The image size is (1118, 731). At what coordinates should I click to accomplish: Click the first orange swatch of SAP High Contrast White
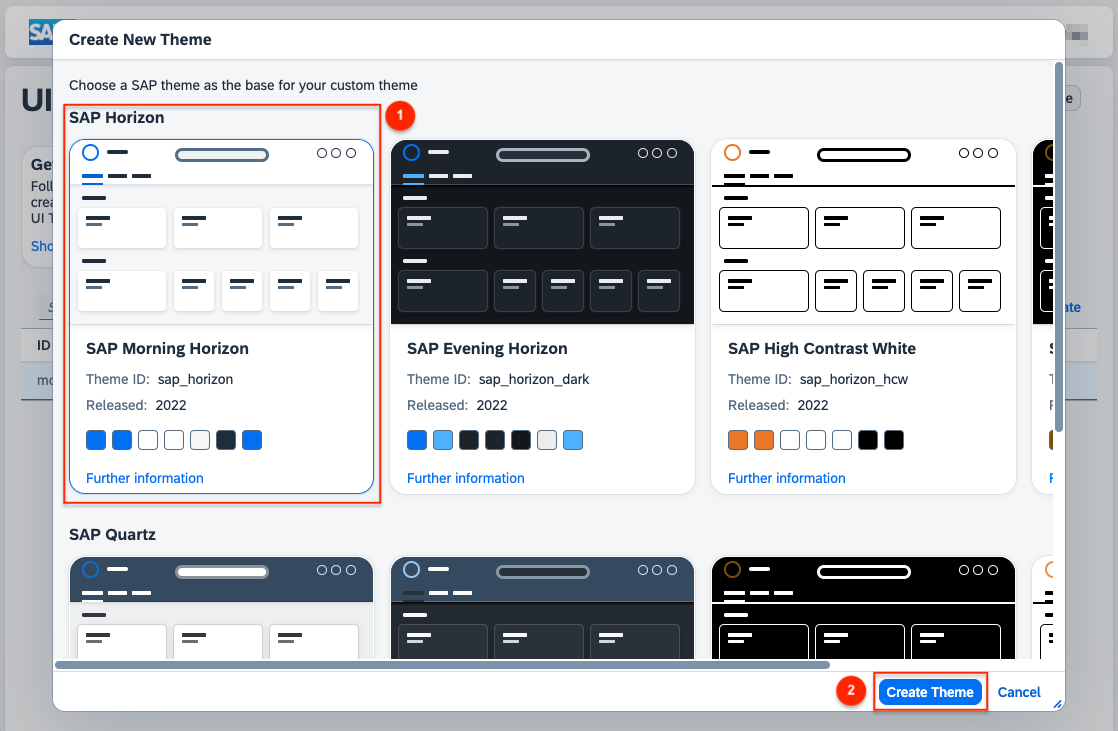tap(738, 440)
